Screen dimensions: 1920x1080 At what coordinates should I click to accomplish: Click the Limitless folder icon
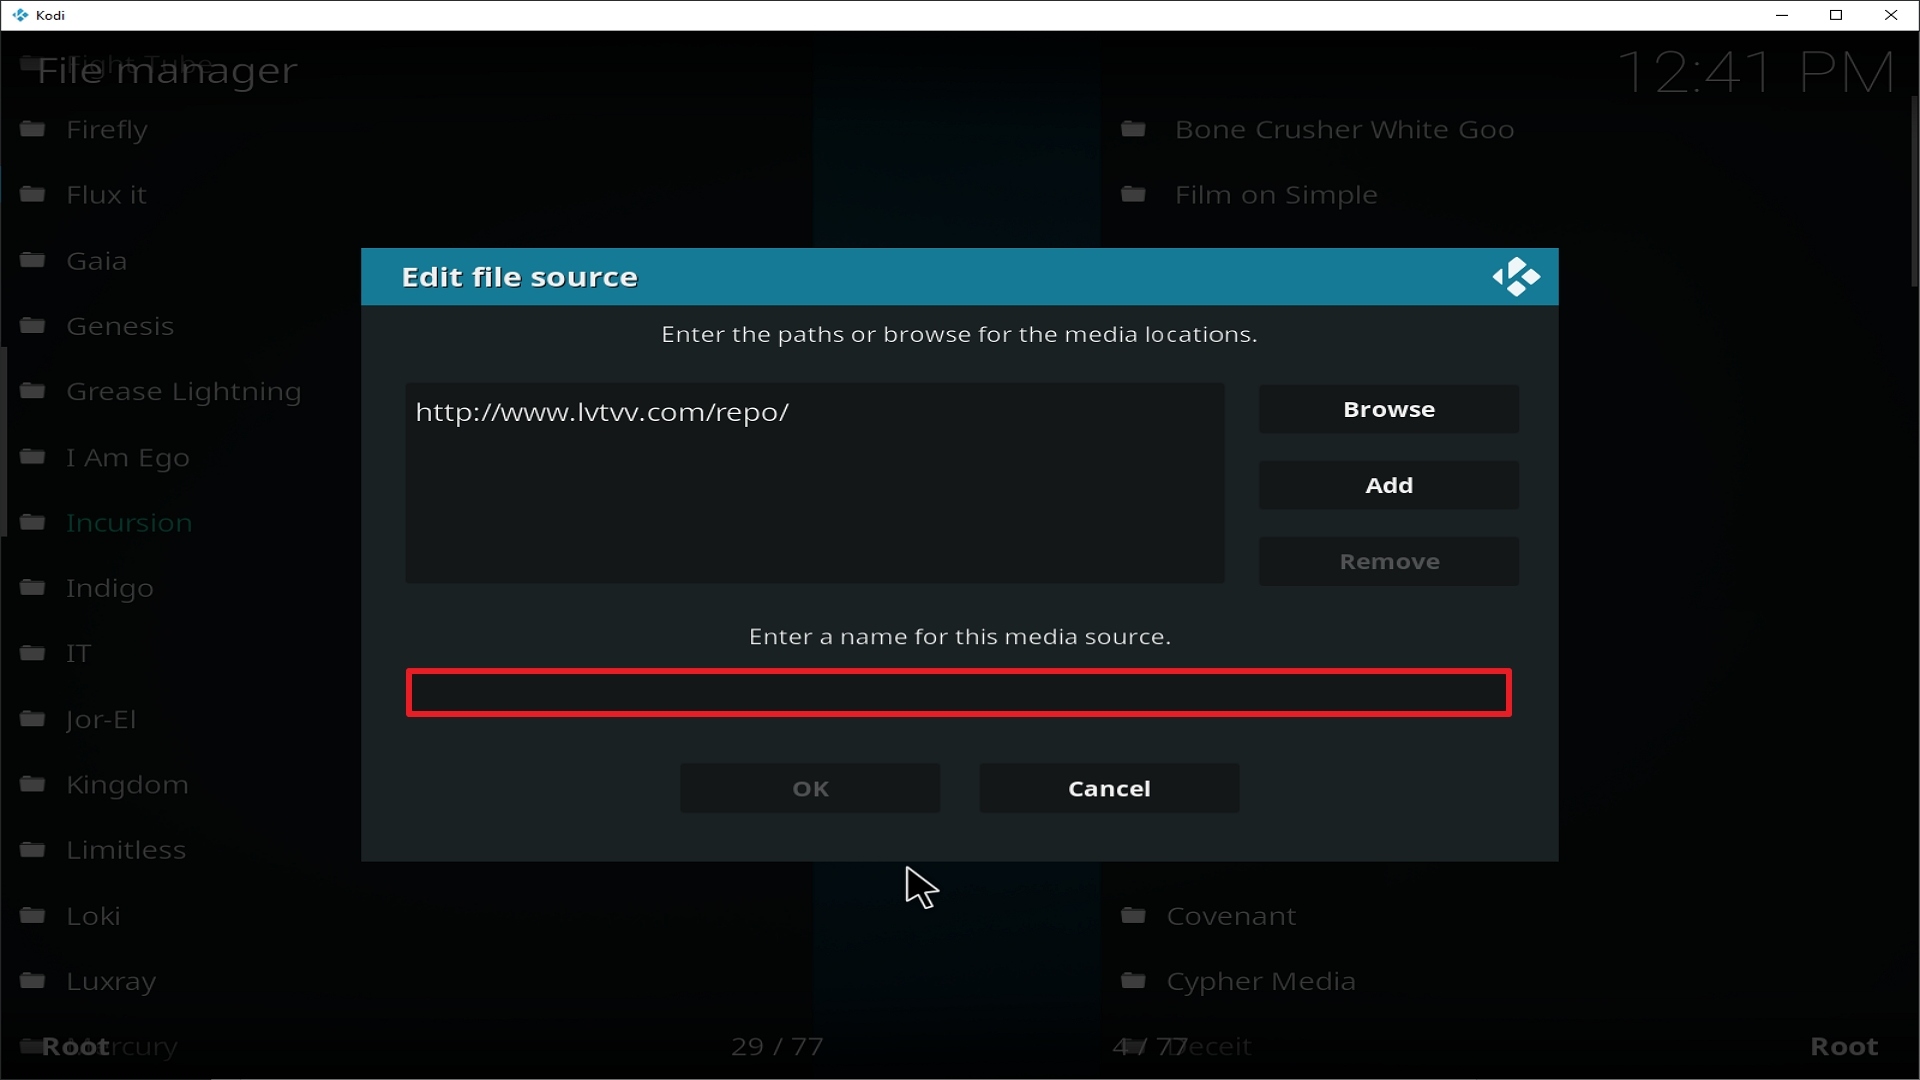[33, 850]
